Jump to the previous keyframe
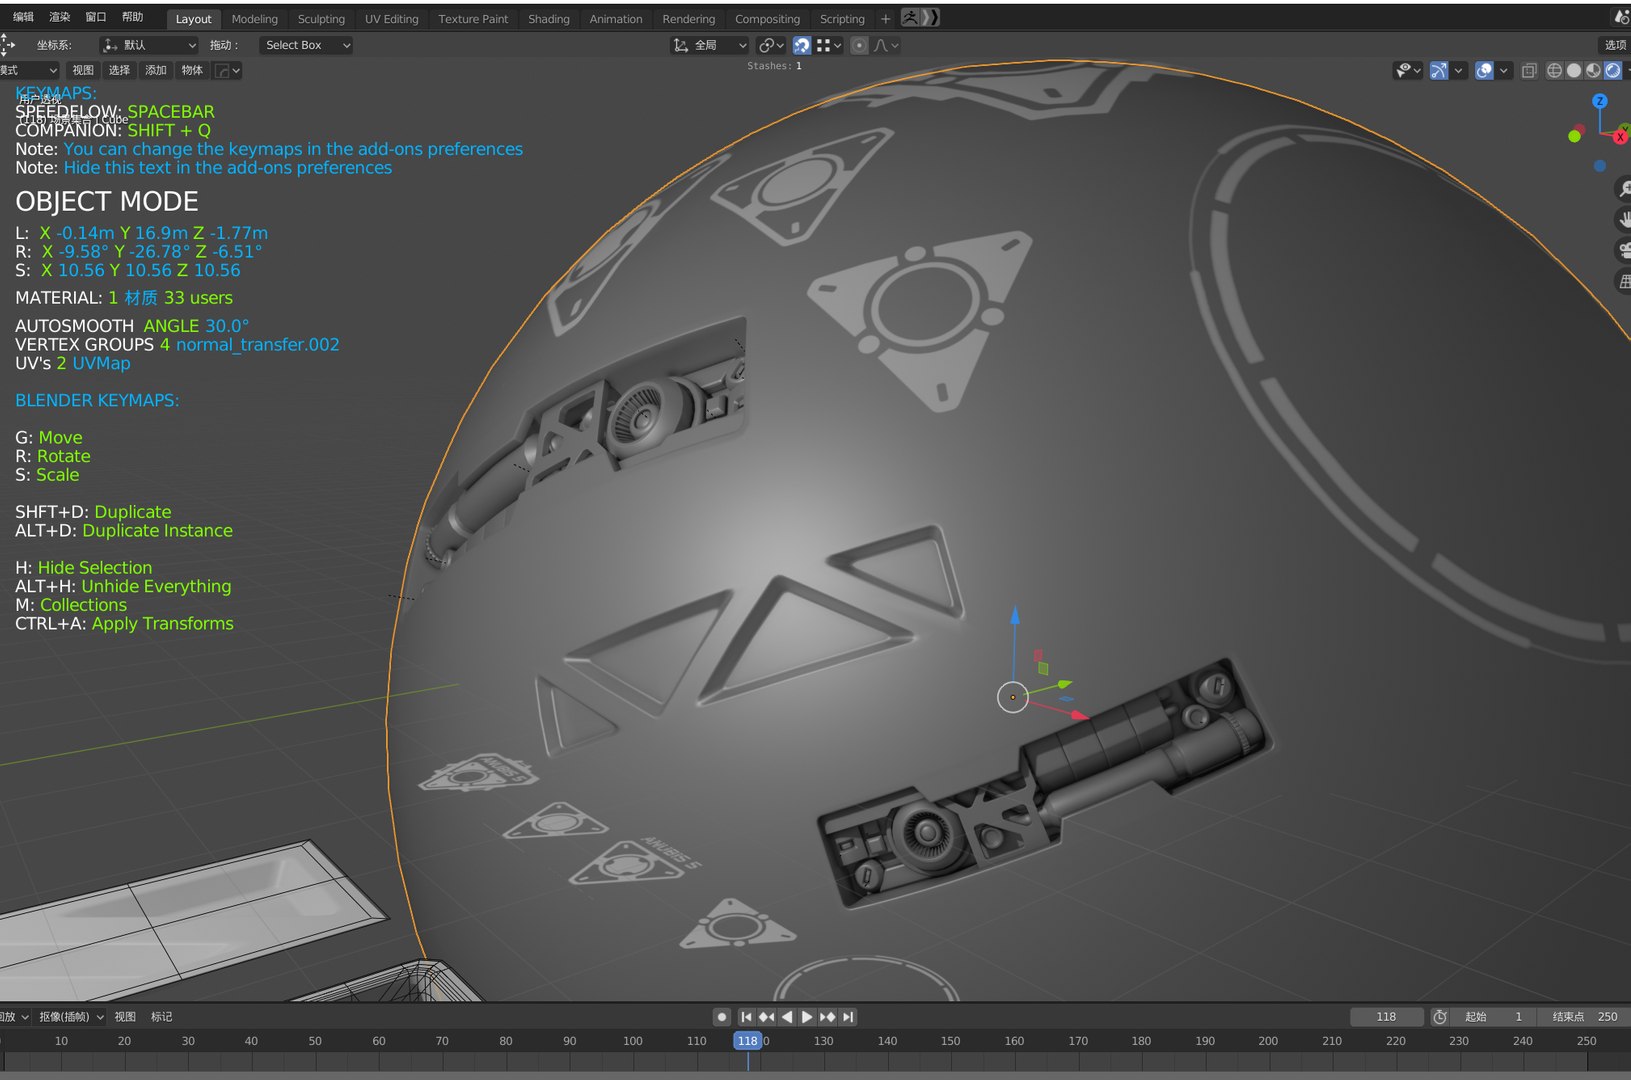Screen dimensions: 1631x1080 (x=766, y=1016)
